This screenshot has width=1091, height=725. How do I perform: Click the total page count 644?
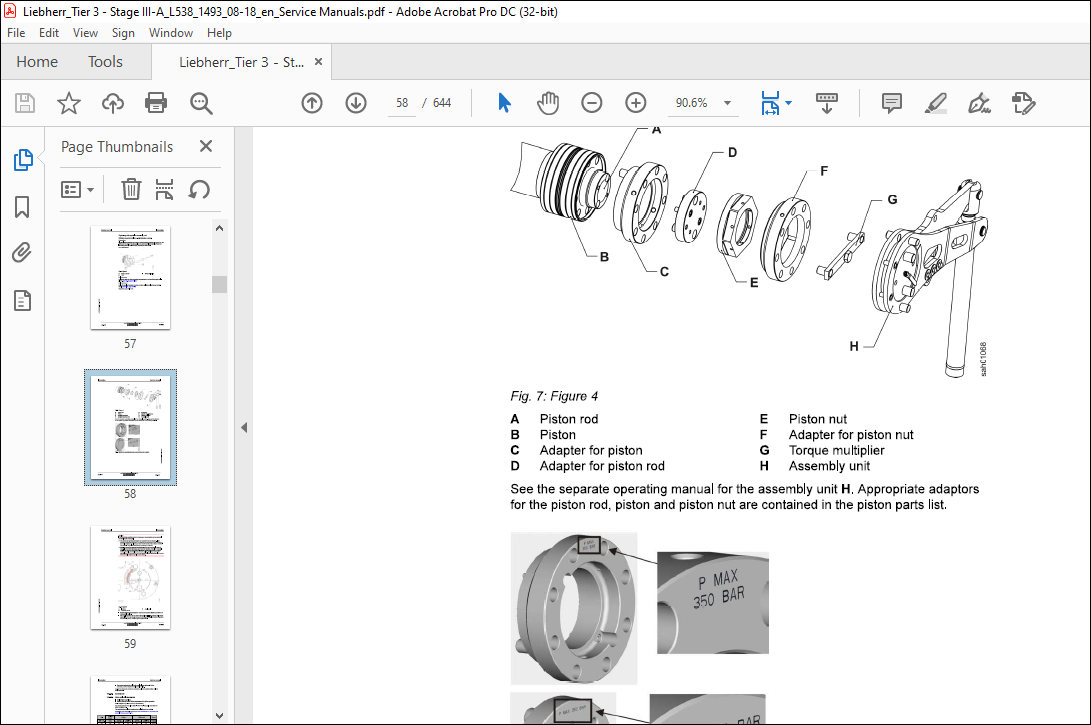coord(442,103)
